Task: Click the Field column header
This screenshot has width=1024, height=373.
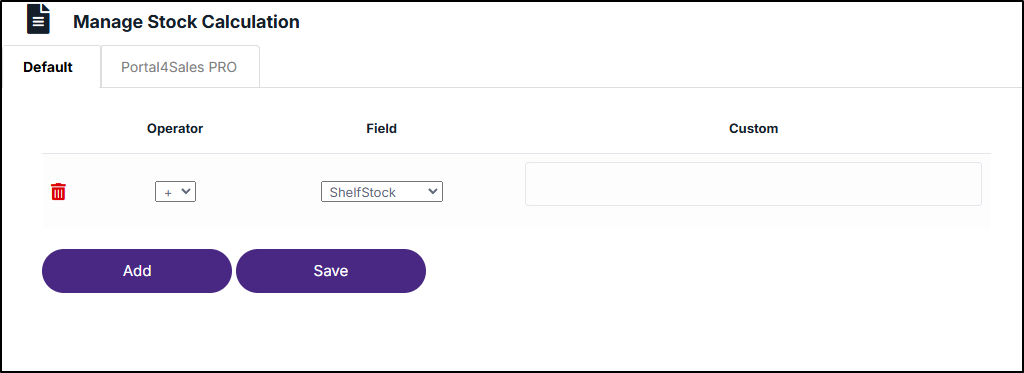Action: [x=381, y=129]
